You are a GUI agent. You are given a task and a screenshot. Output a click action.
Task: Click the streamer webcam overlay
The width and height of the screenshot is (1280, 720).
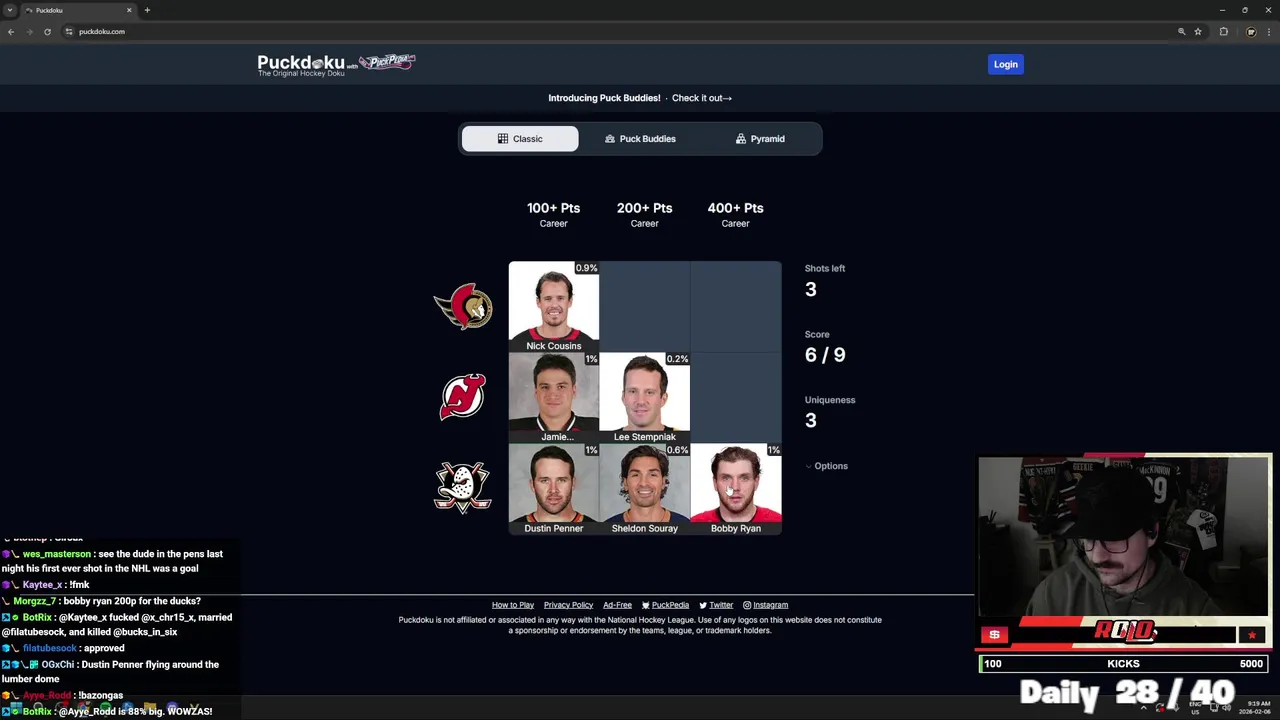pos(1124,537)
